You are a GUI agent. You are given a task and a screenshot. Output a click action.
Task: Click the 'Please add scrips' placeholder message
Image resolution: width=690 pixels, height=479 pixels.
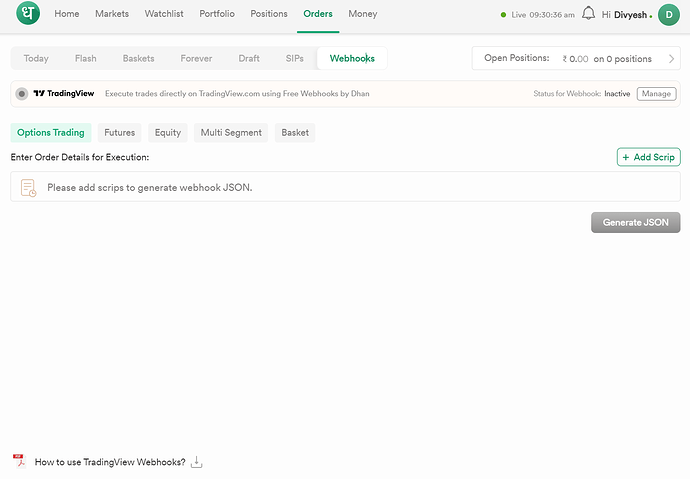point(150,187)
